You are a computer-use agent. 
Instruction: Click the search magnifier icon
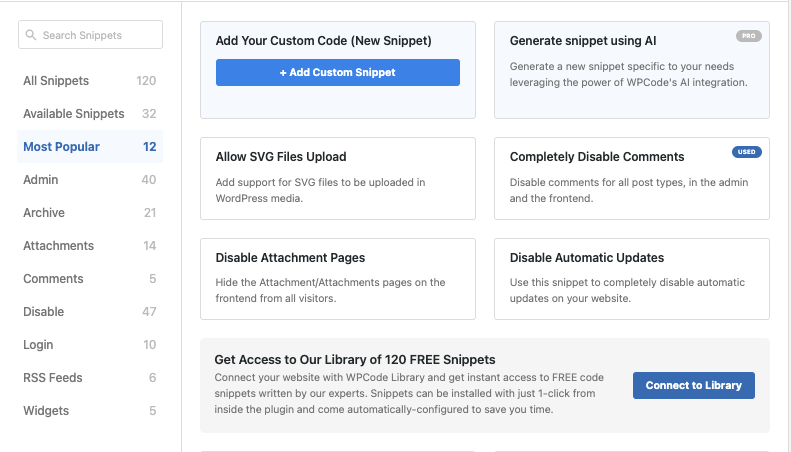coord(31,35)
